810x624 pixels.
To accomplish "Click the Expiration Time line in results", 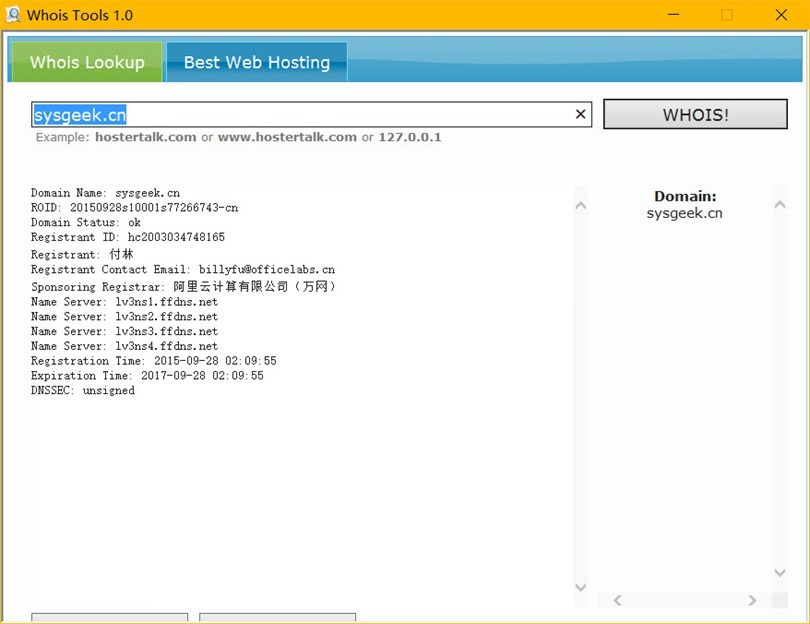I will tap(147, 376).
